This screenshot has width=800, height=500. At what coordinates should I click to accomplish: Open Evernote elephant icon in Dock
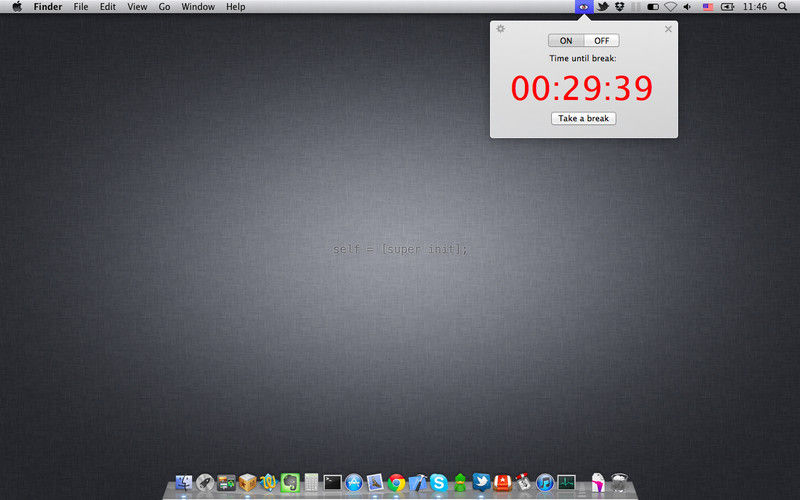point(290,482)
